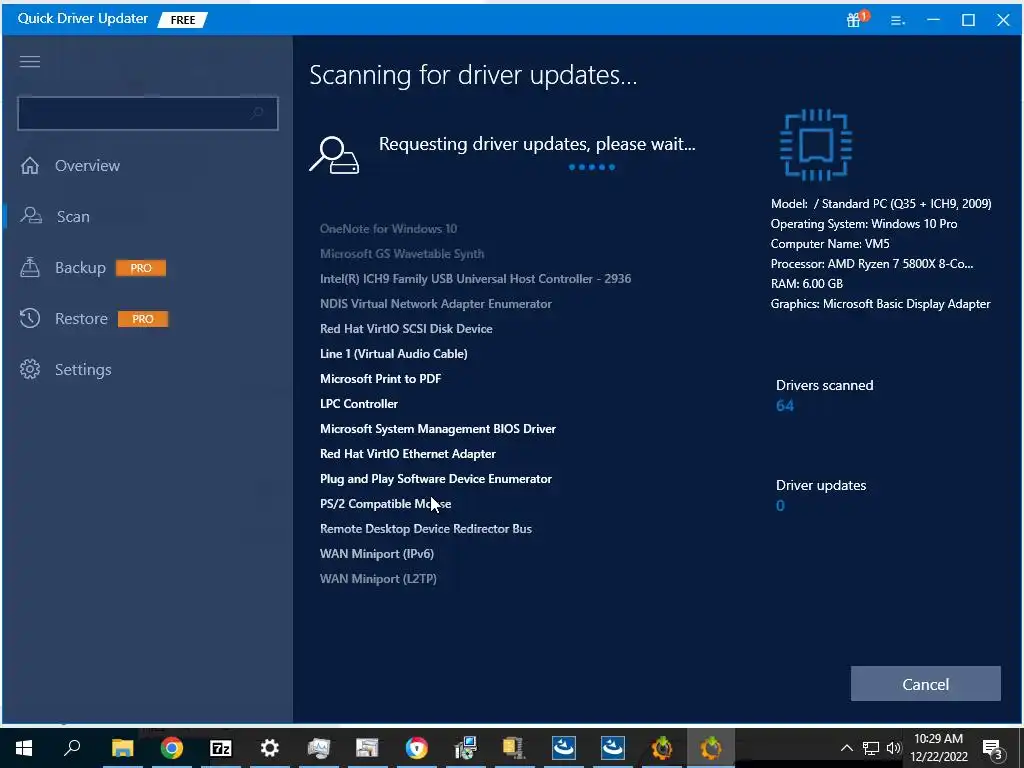Click the Backup icon in sidebar
The height and width of the screenshot is (768, 1024).
[x=30, y=267]
